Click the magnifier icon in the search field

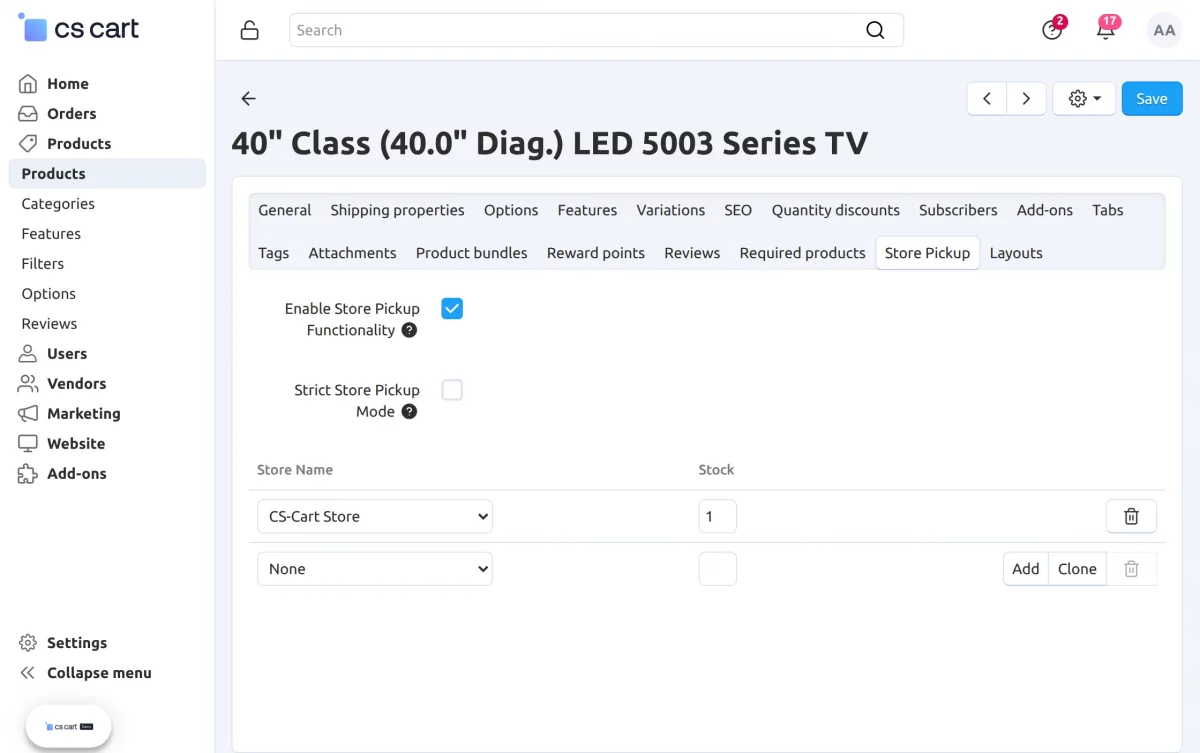click(875, 30)
